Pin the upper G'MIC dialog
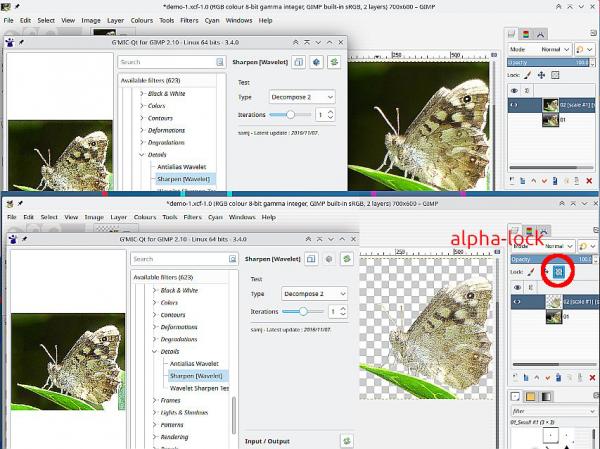This screenshot has height=449, width=600. [x=21, y=42]
